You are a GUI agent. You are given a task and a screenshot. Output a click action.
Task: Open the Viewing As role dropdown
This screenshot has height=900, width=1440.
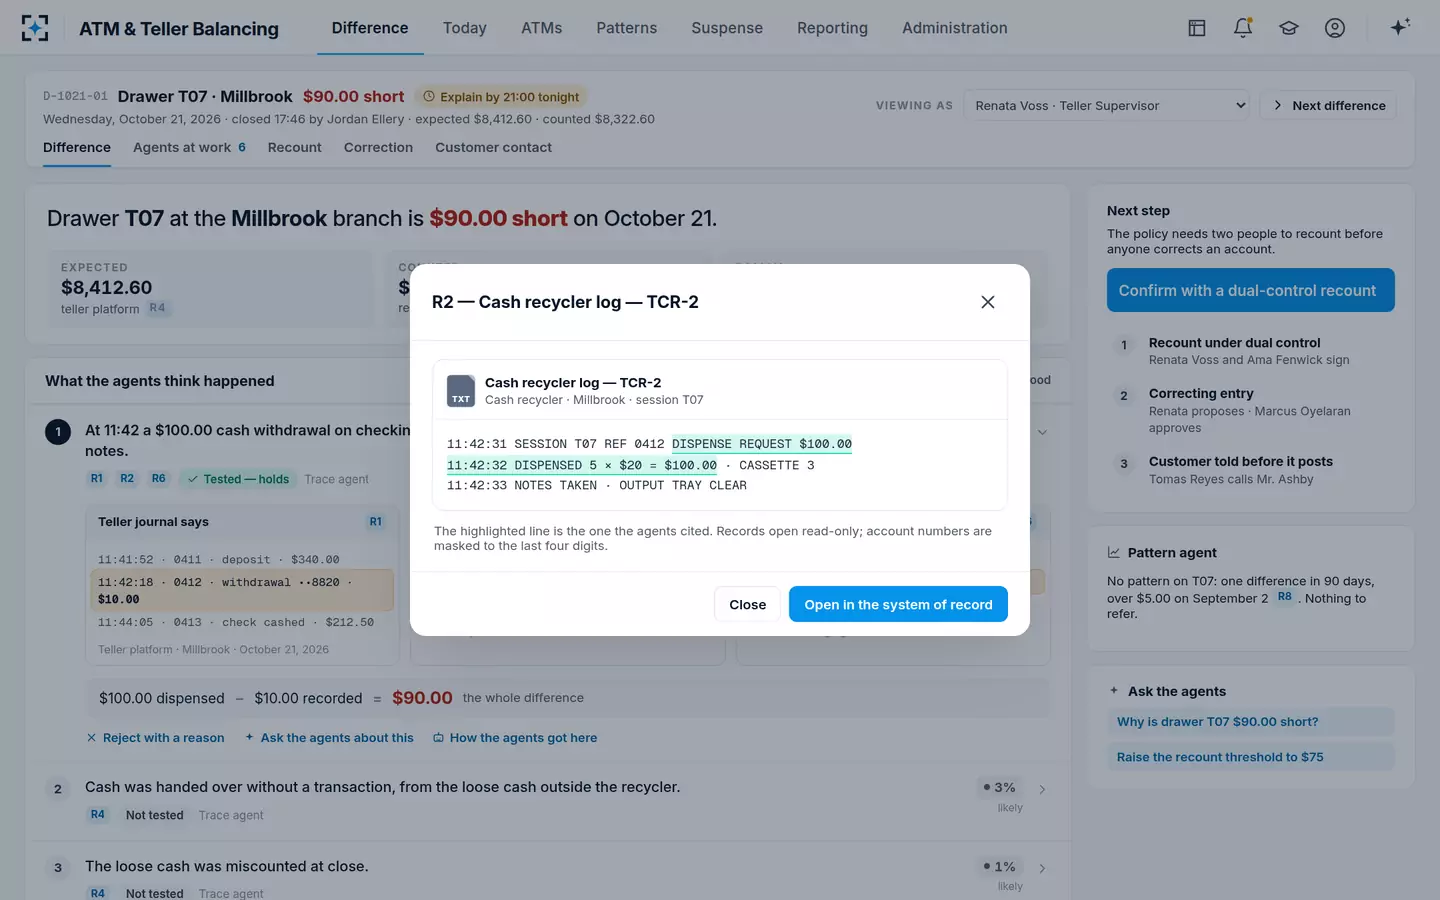click(x=1109, y=105)
